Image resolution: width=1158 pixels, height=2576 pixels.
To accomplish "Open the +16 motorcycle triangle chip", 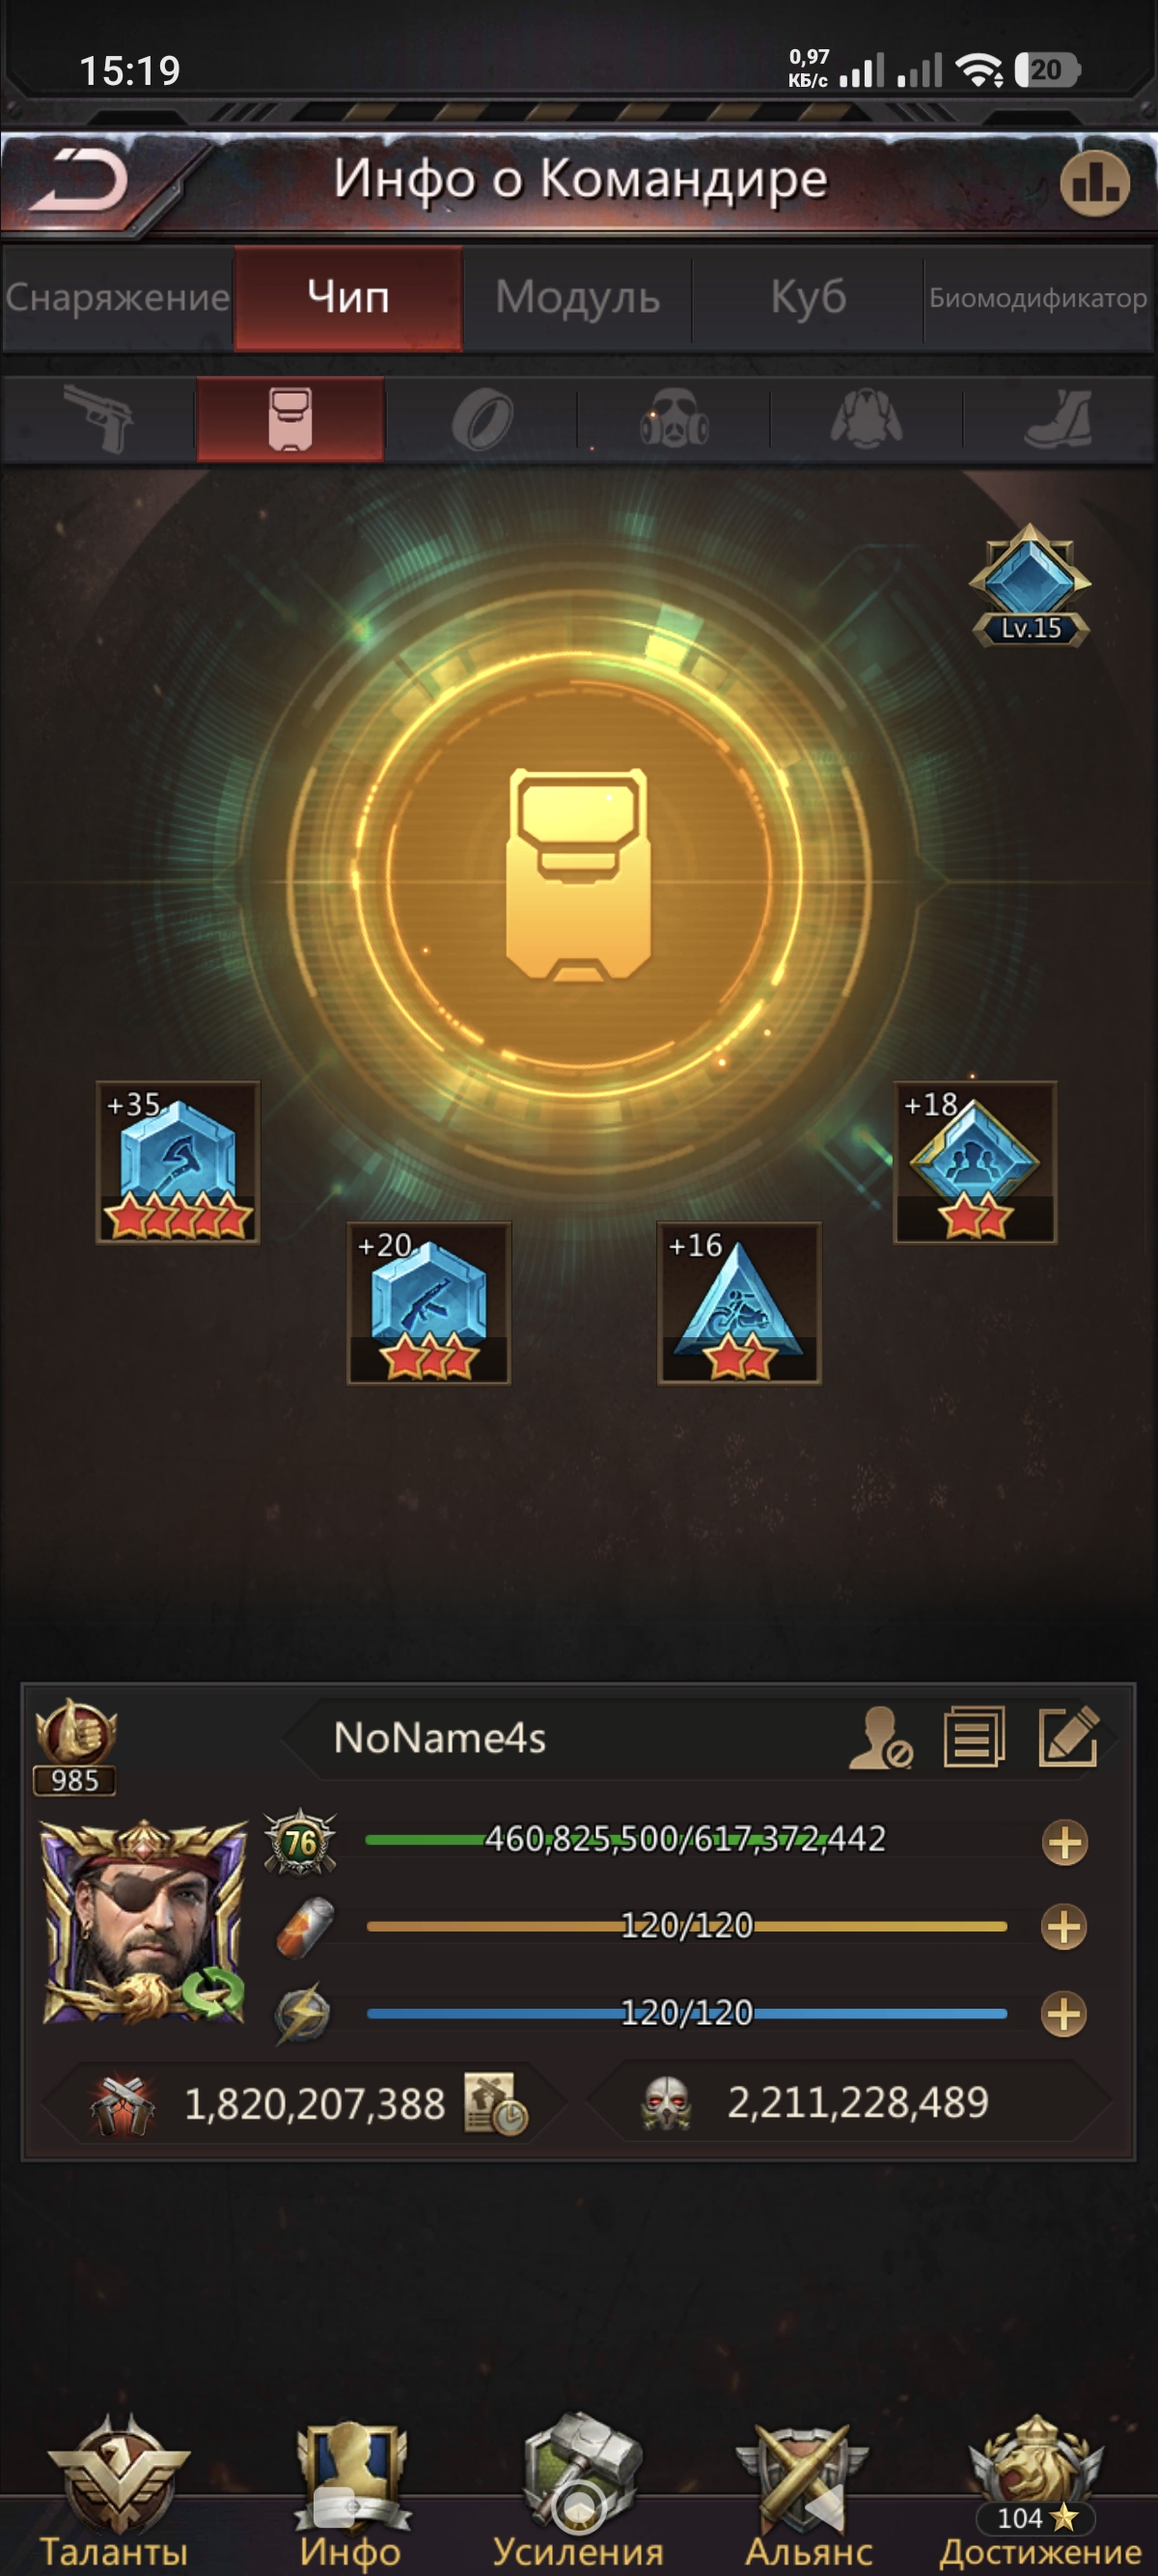I will (x=739, y=1303).
